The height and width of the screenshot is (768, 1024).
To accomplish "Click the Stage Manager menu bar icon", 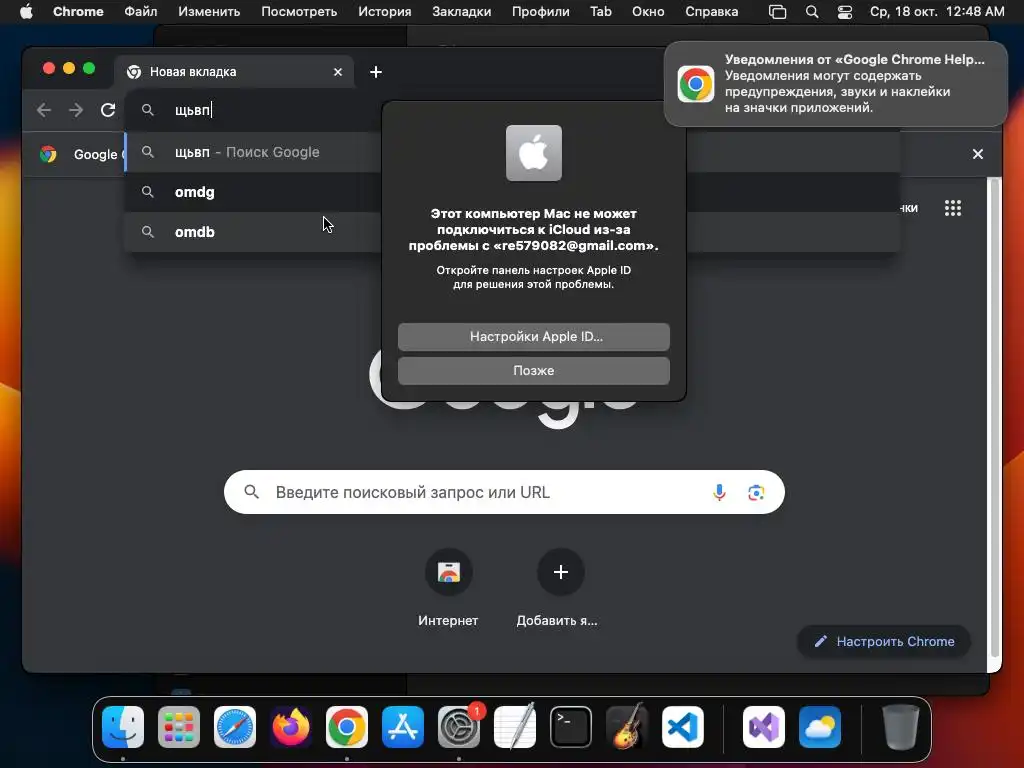I will [777, 12].
